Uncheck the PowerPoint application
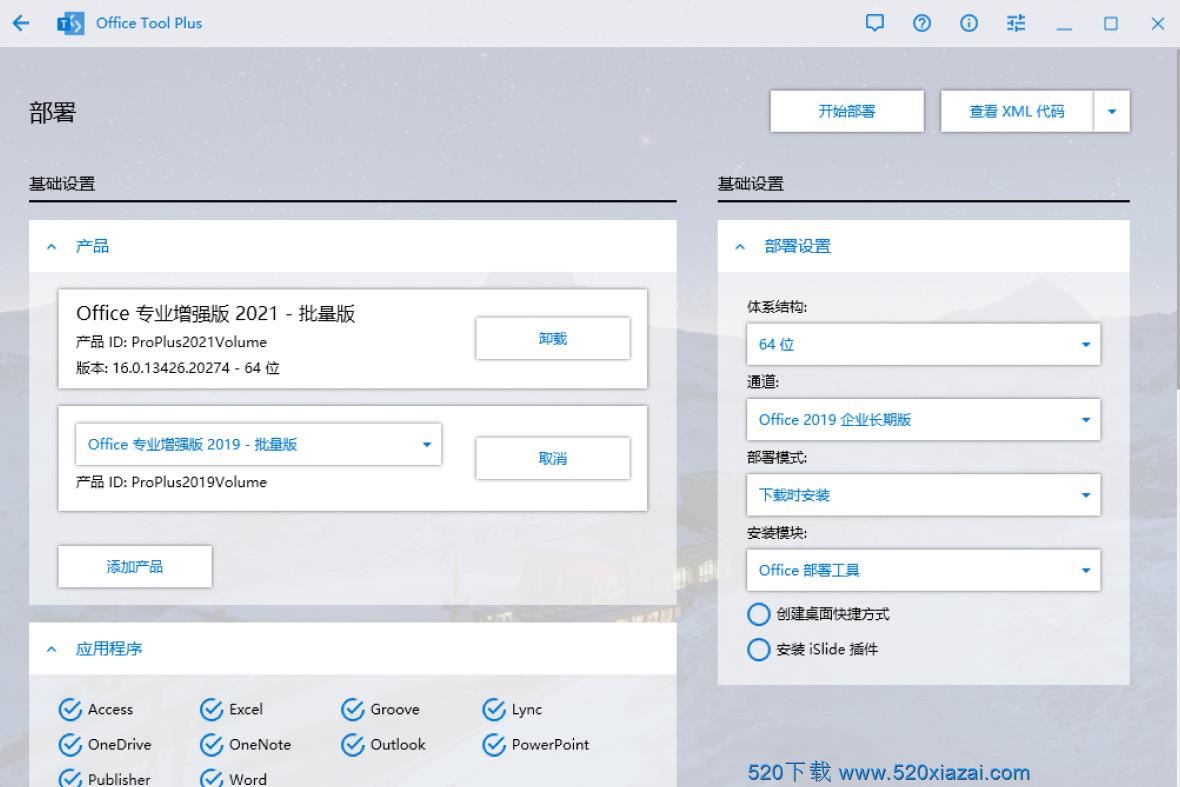 494,744
